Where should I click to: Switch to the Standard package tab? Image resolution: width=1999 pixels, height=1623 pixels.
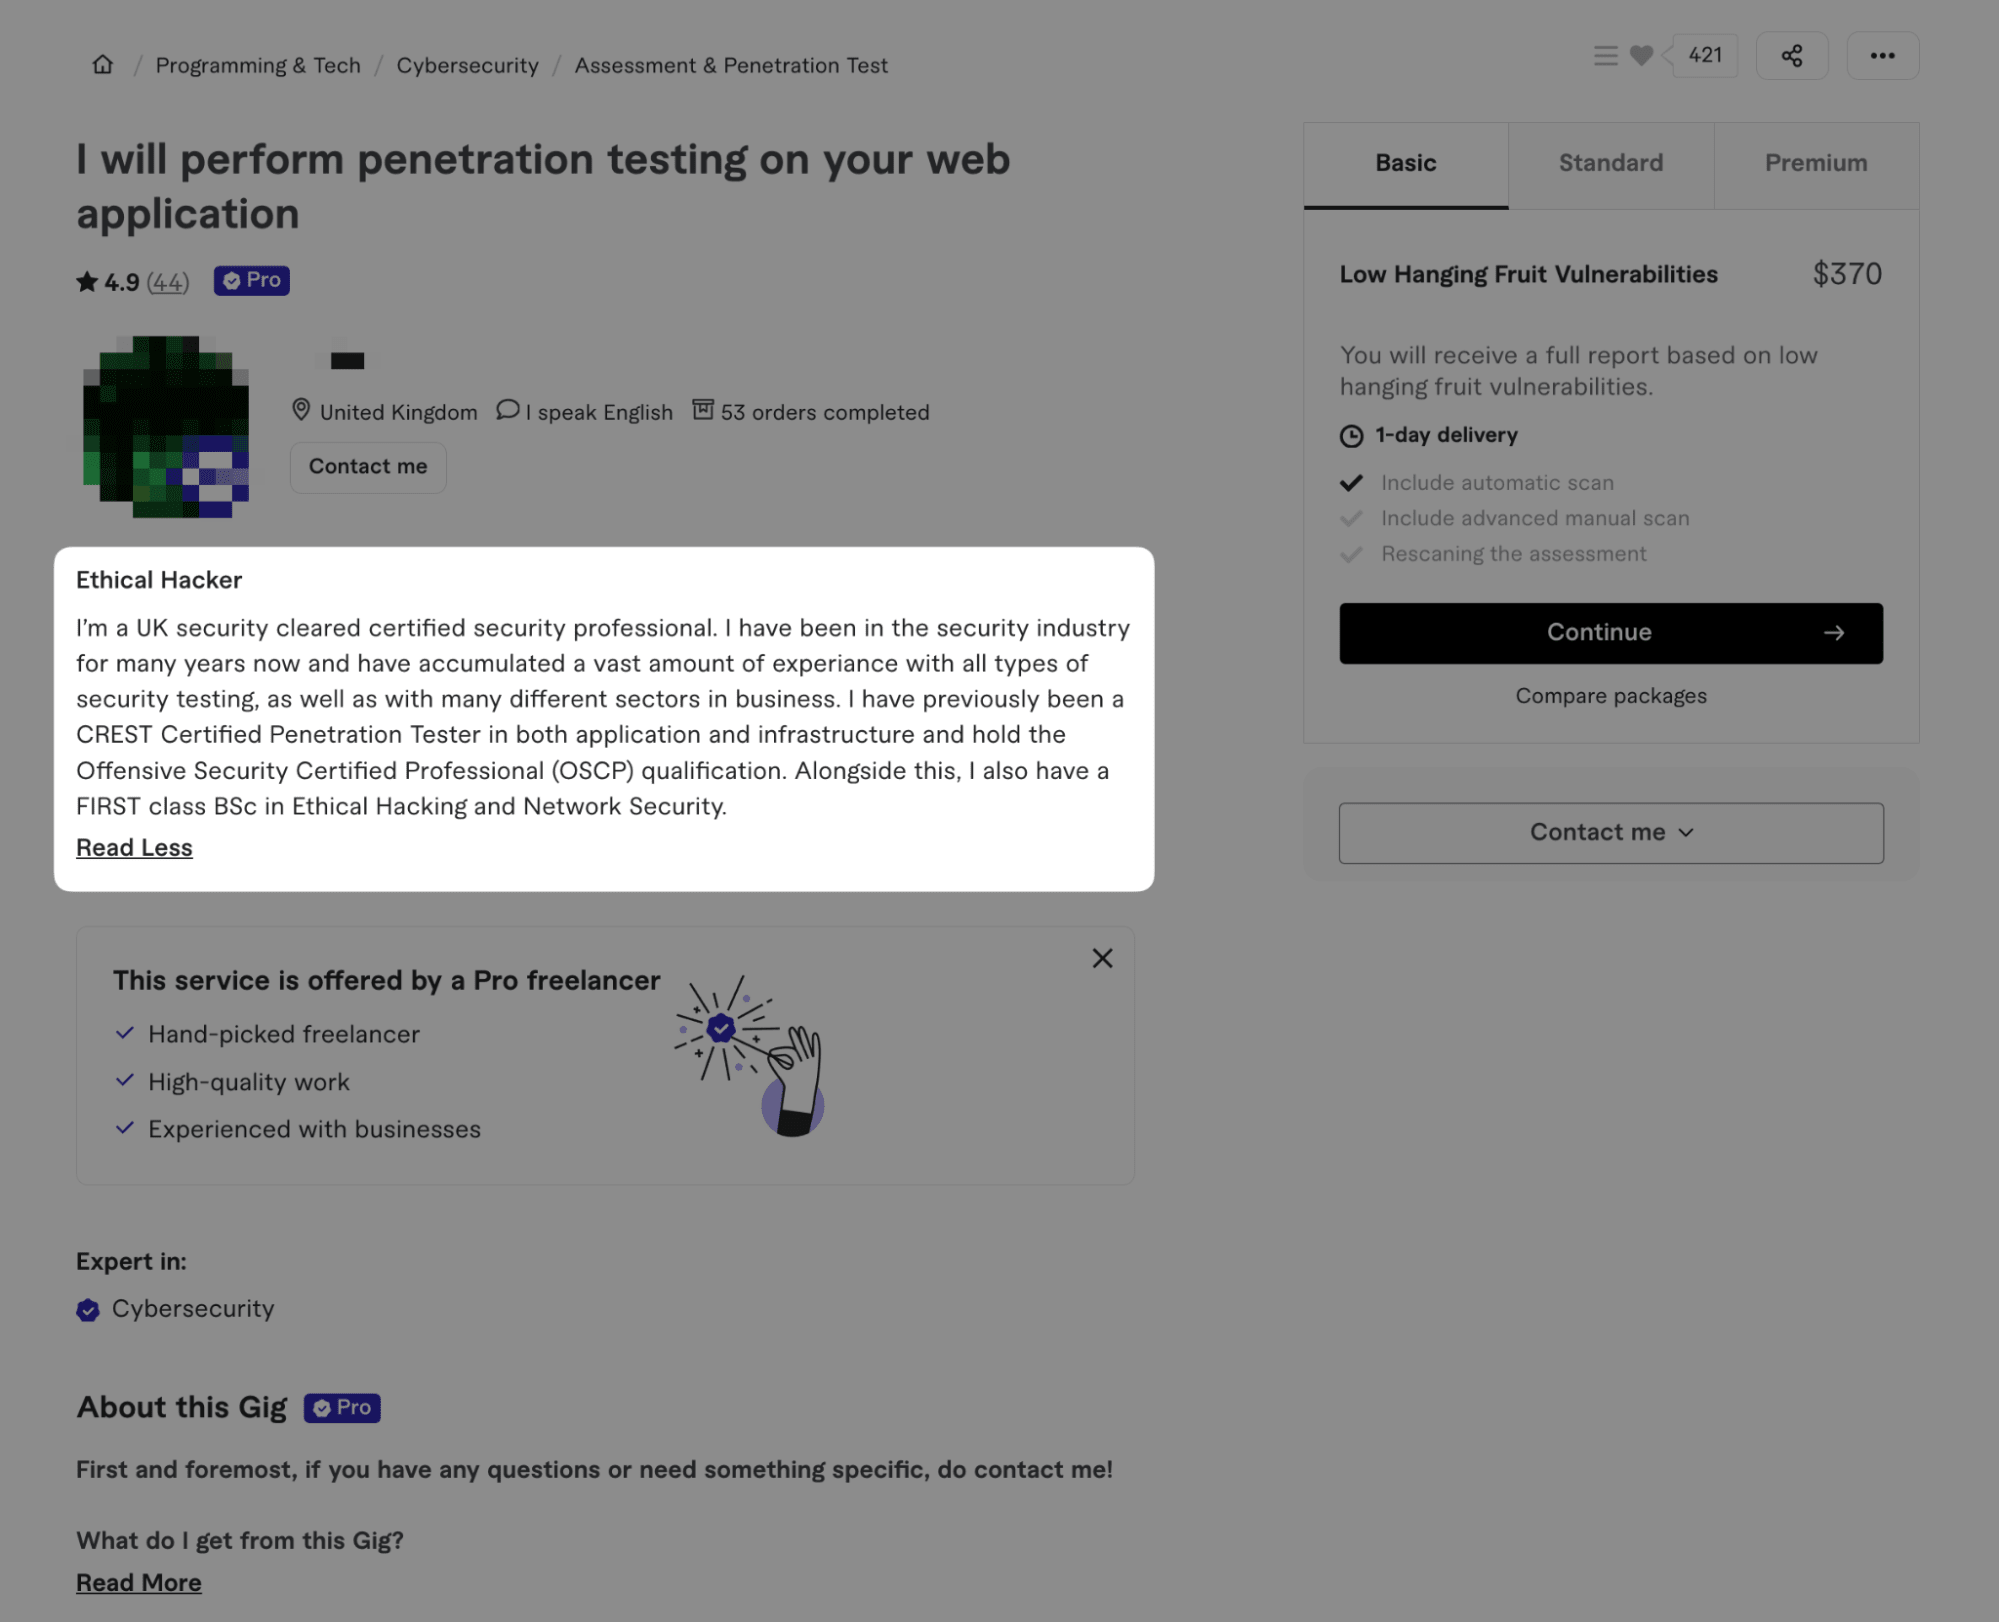coord(1610,164)
